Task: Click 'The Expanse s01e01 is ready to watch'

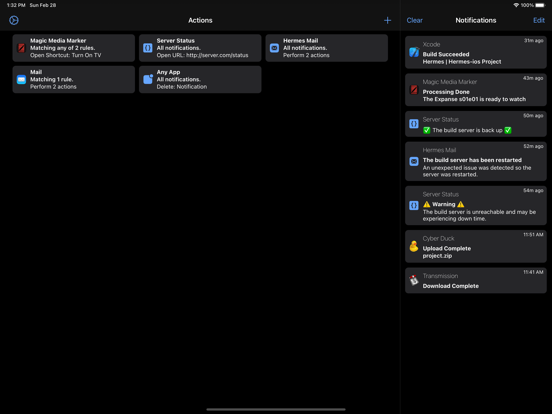Action: [x=474, y=99]
